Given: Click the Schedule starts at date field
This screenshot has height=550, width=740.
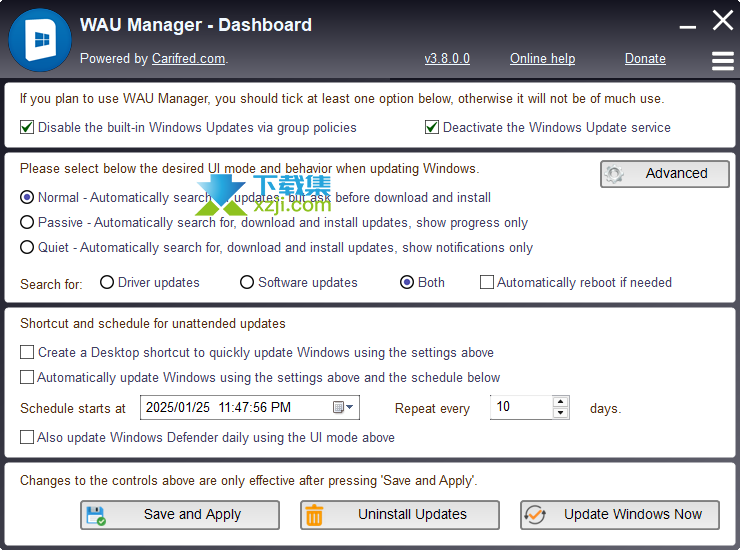Looking at the screenshot, I should click(250, 407).
